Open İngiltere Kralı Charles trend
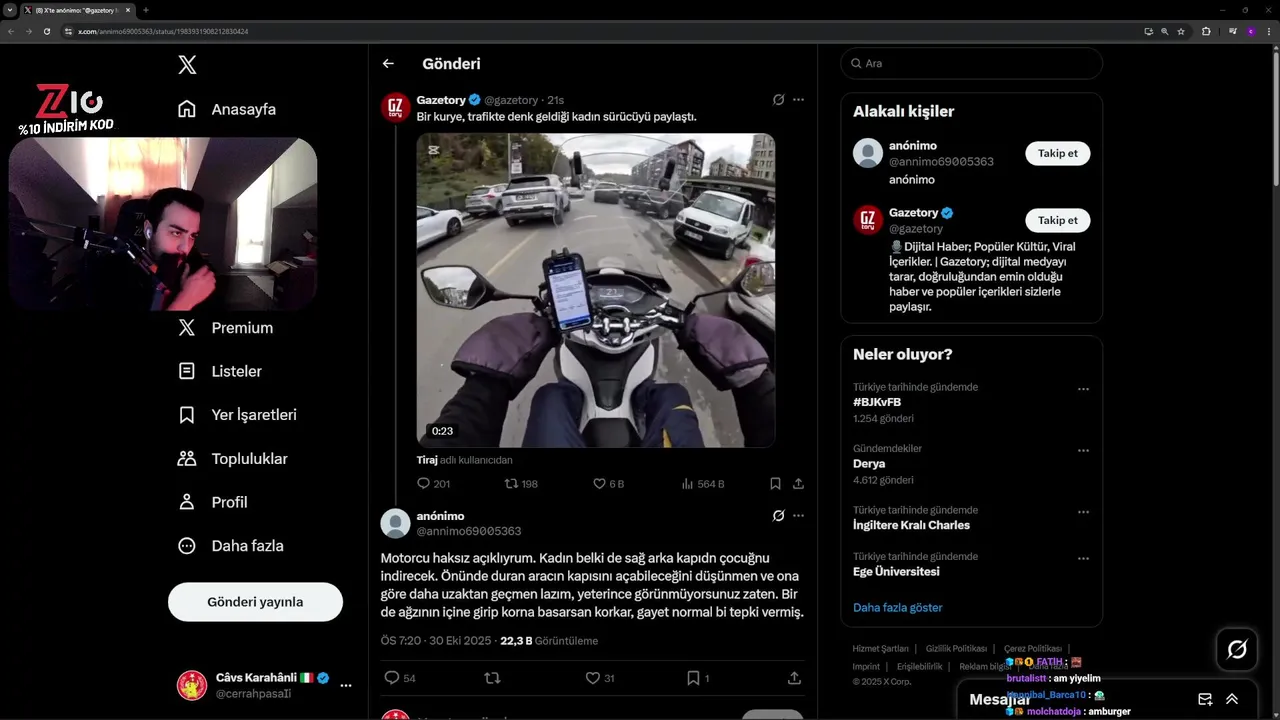 [911, 525]
